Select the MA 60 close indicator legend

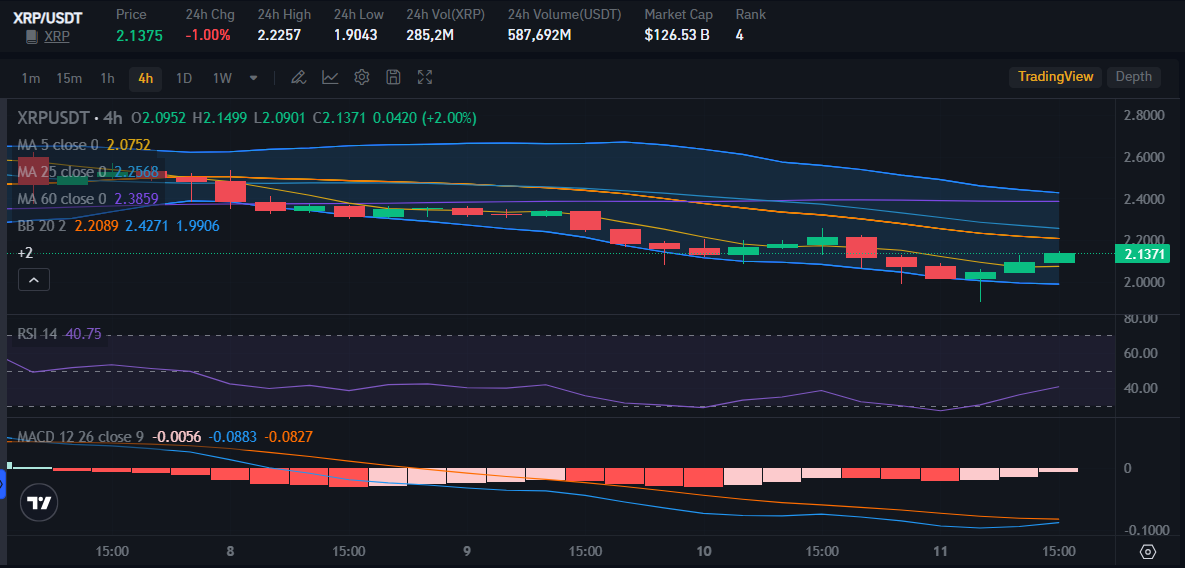click(x=88, y=199)
